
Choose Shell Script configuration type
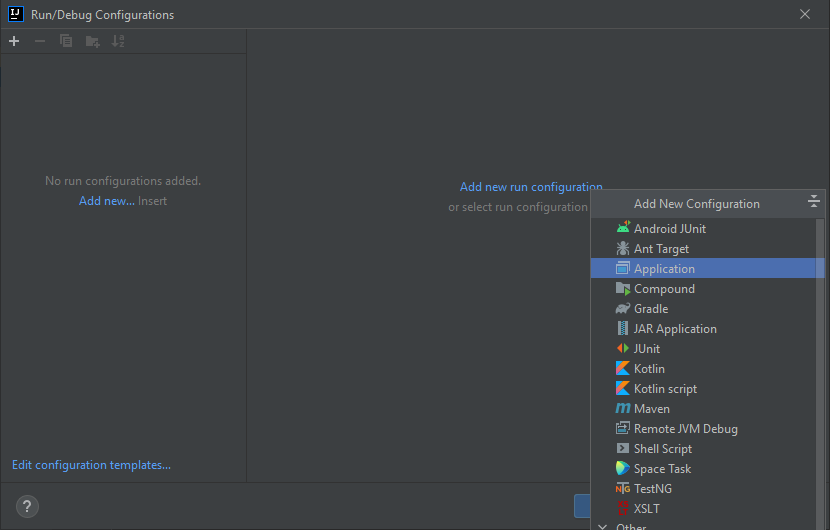703,448
